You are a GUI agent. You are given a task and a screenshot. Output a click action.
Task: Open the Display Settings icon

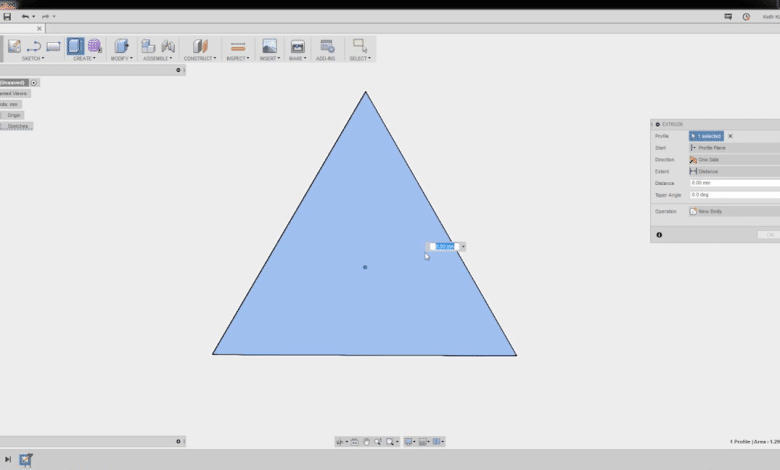click(x=408, y=442)
